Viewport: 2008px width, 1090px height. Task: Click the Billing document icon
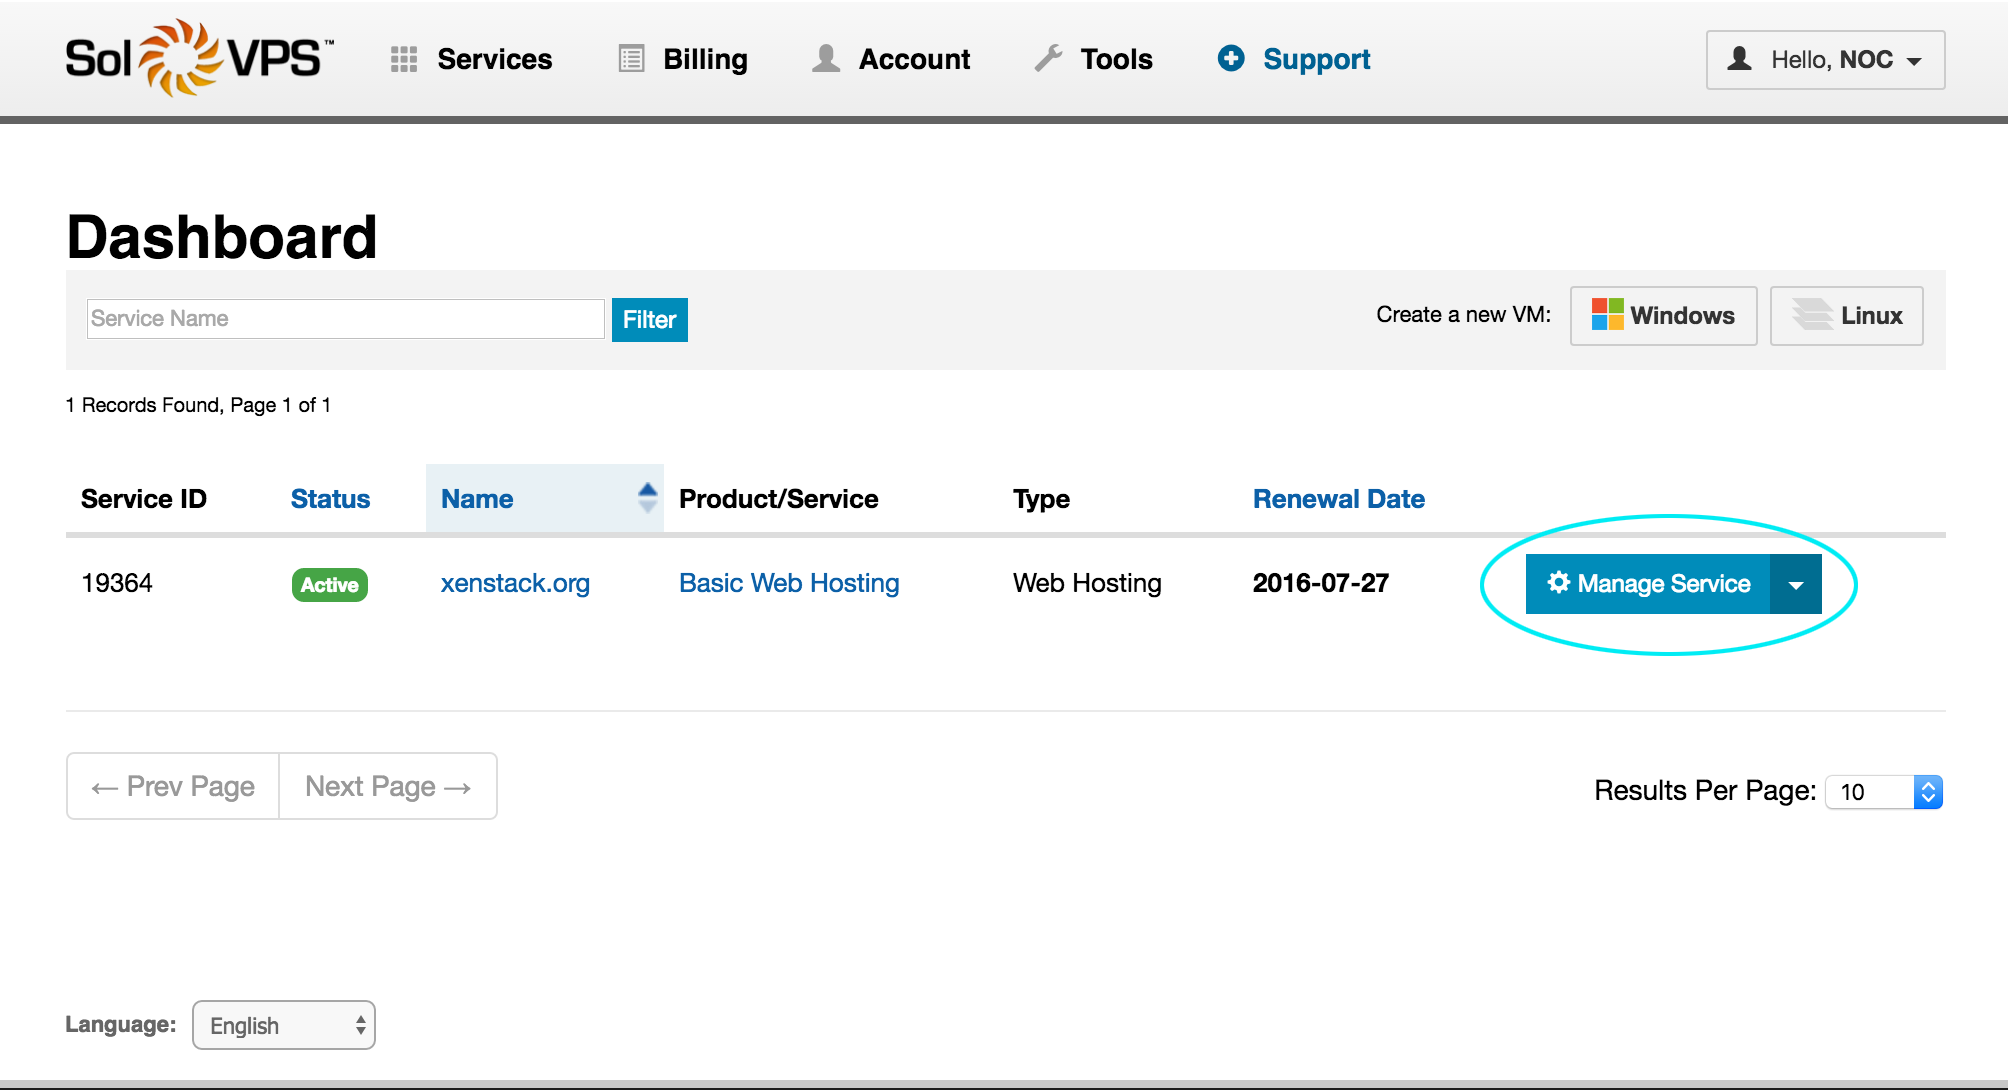pyautogui.click(x=631, y=59)
